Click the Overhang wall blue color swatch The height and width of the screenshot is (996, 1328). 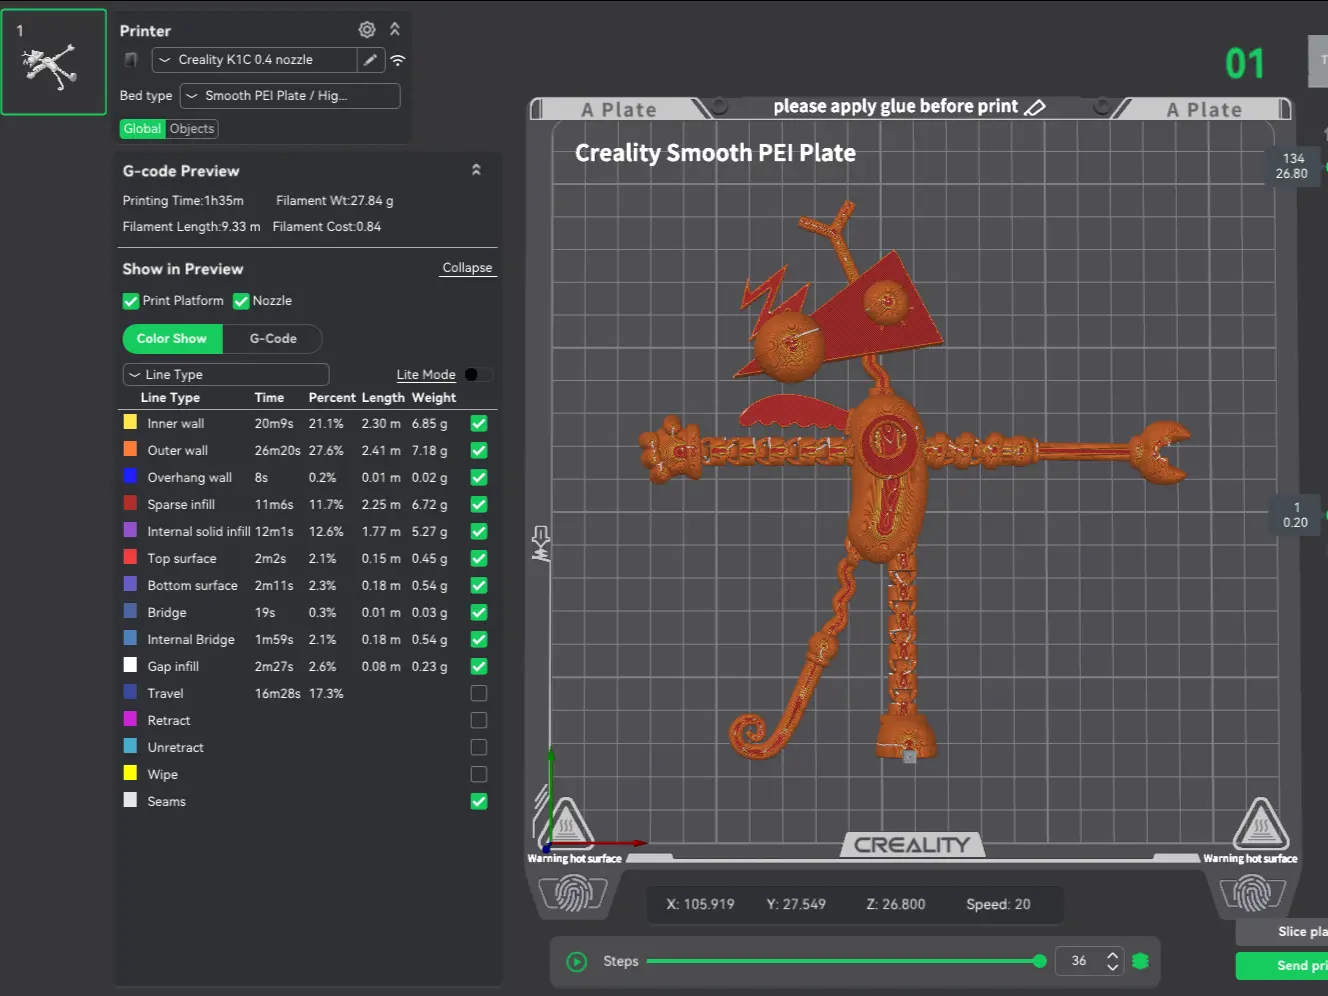point(130,477)
